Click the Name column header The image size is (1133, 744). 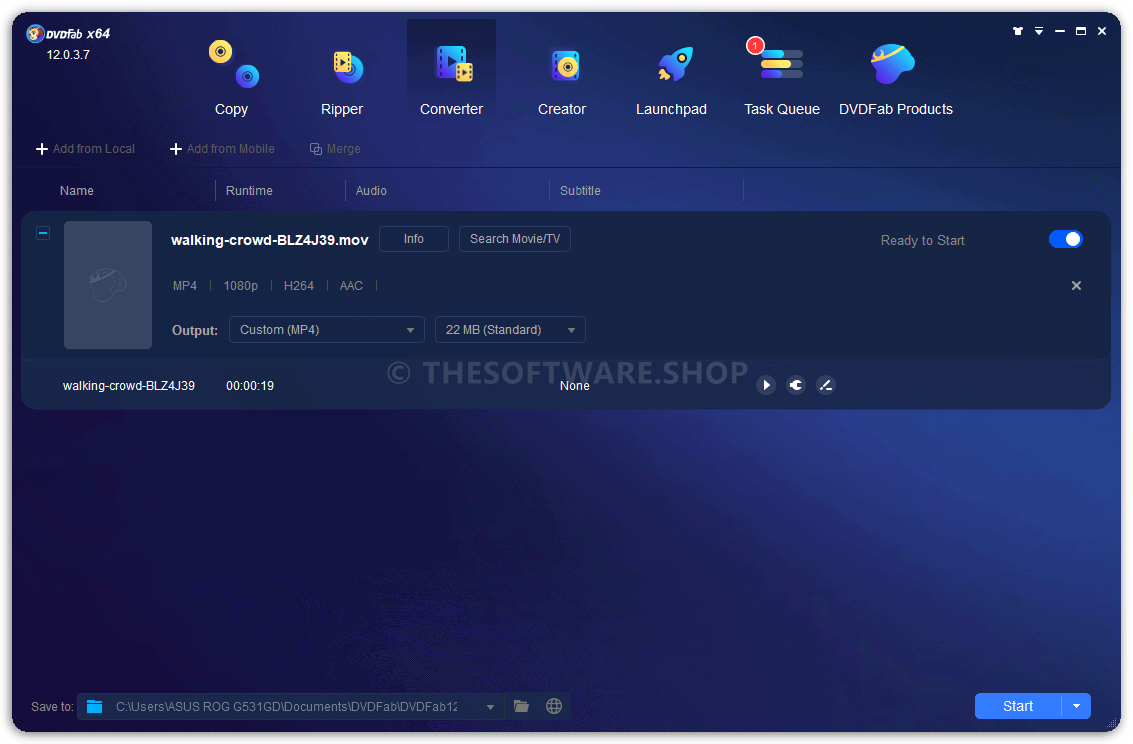tap(77, 191)
